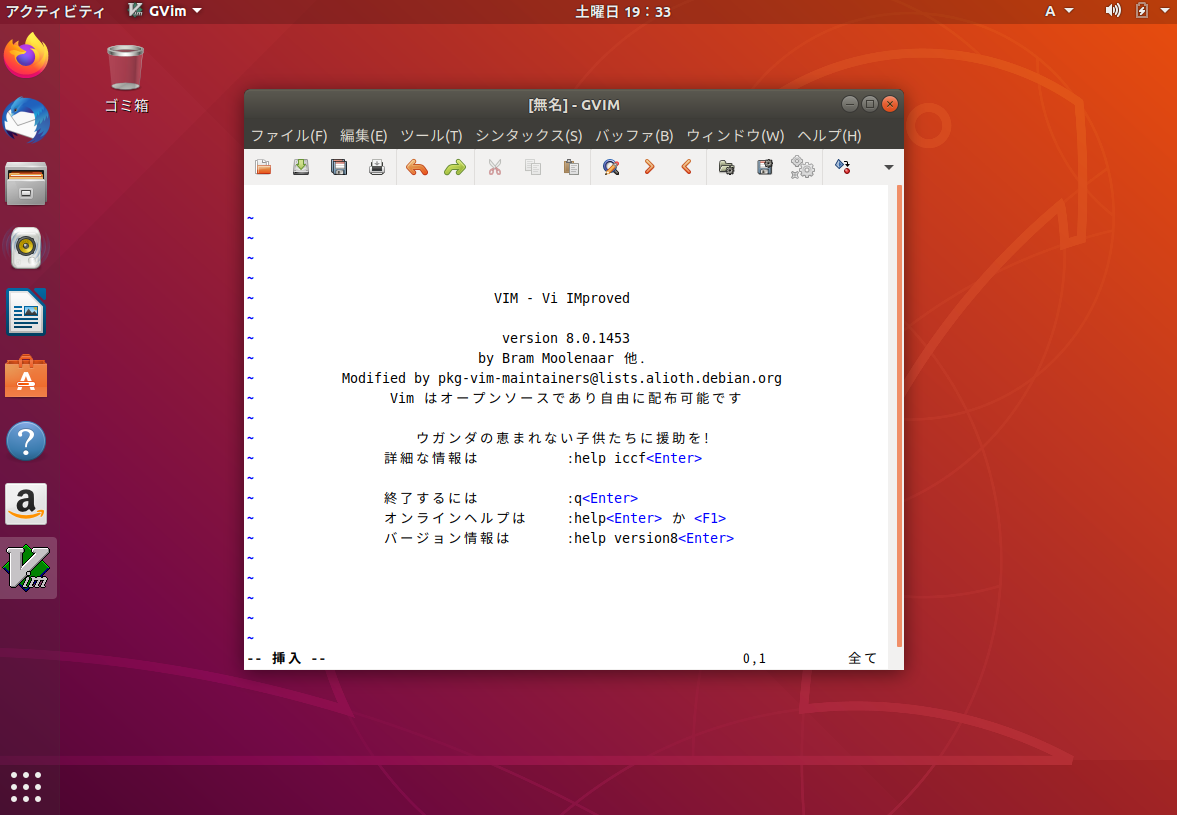Click the GVim icon in the dock
The height and width of the screenshot is (815, 1177).
click(x=28, y=568)
